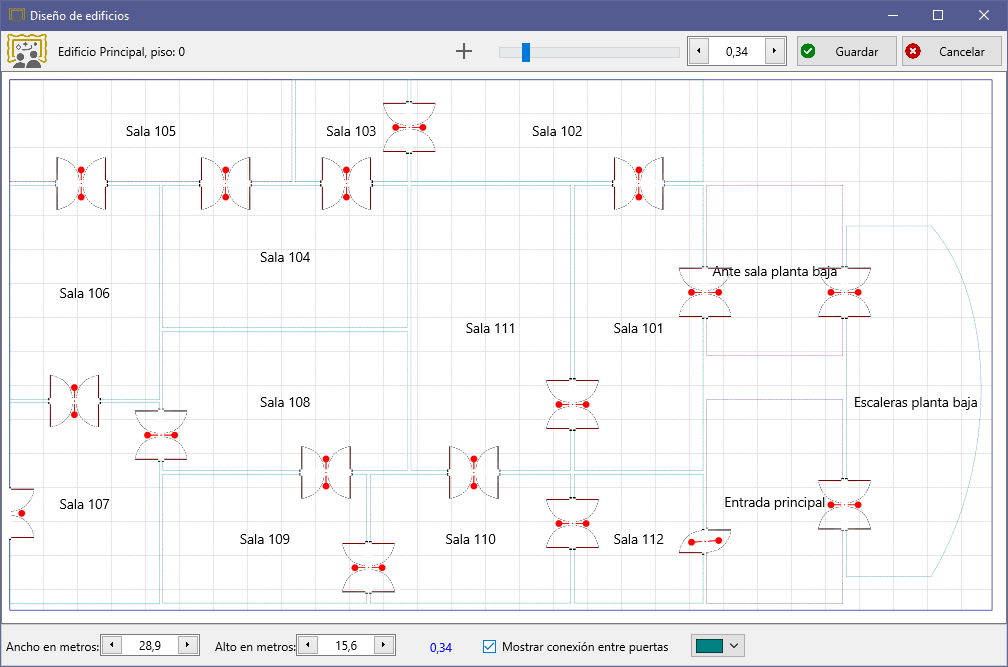Click the blue 0,34 scale value
Screen dimensions: 1008x667
pos(440,647)
